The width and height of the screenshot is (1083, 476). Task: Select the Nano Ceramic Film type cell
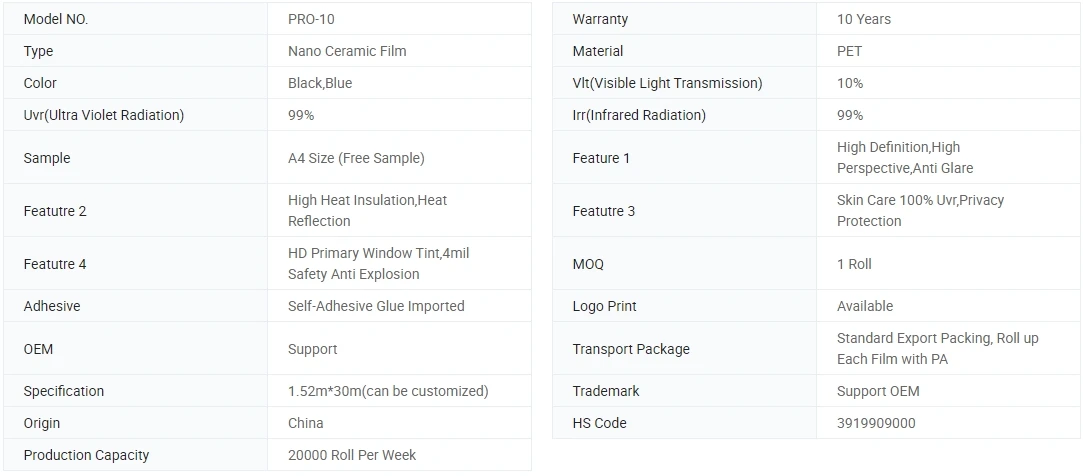(347, 51)
